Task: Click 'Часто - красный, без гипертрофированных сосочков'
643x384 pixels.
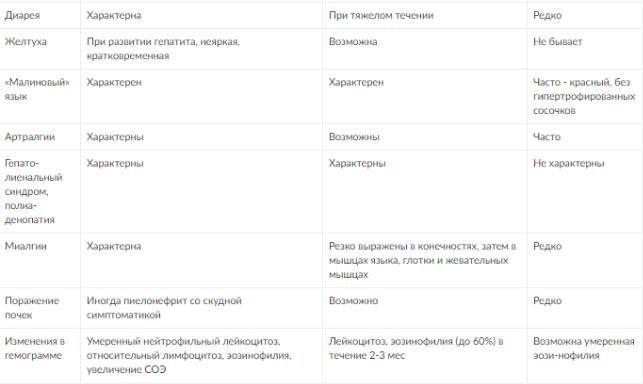Action: (584, 96)
